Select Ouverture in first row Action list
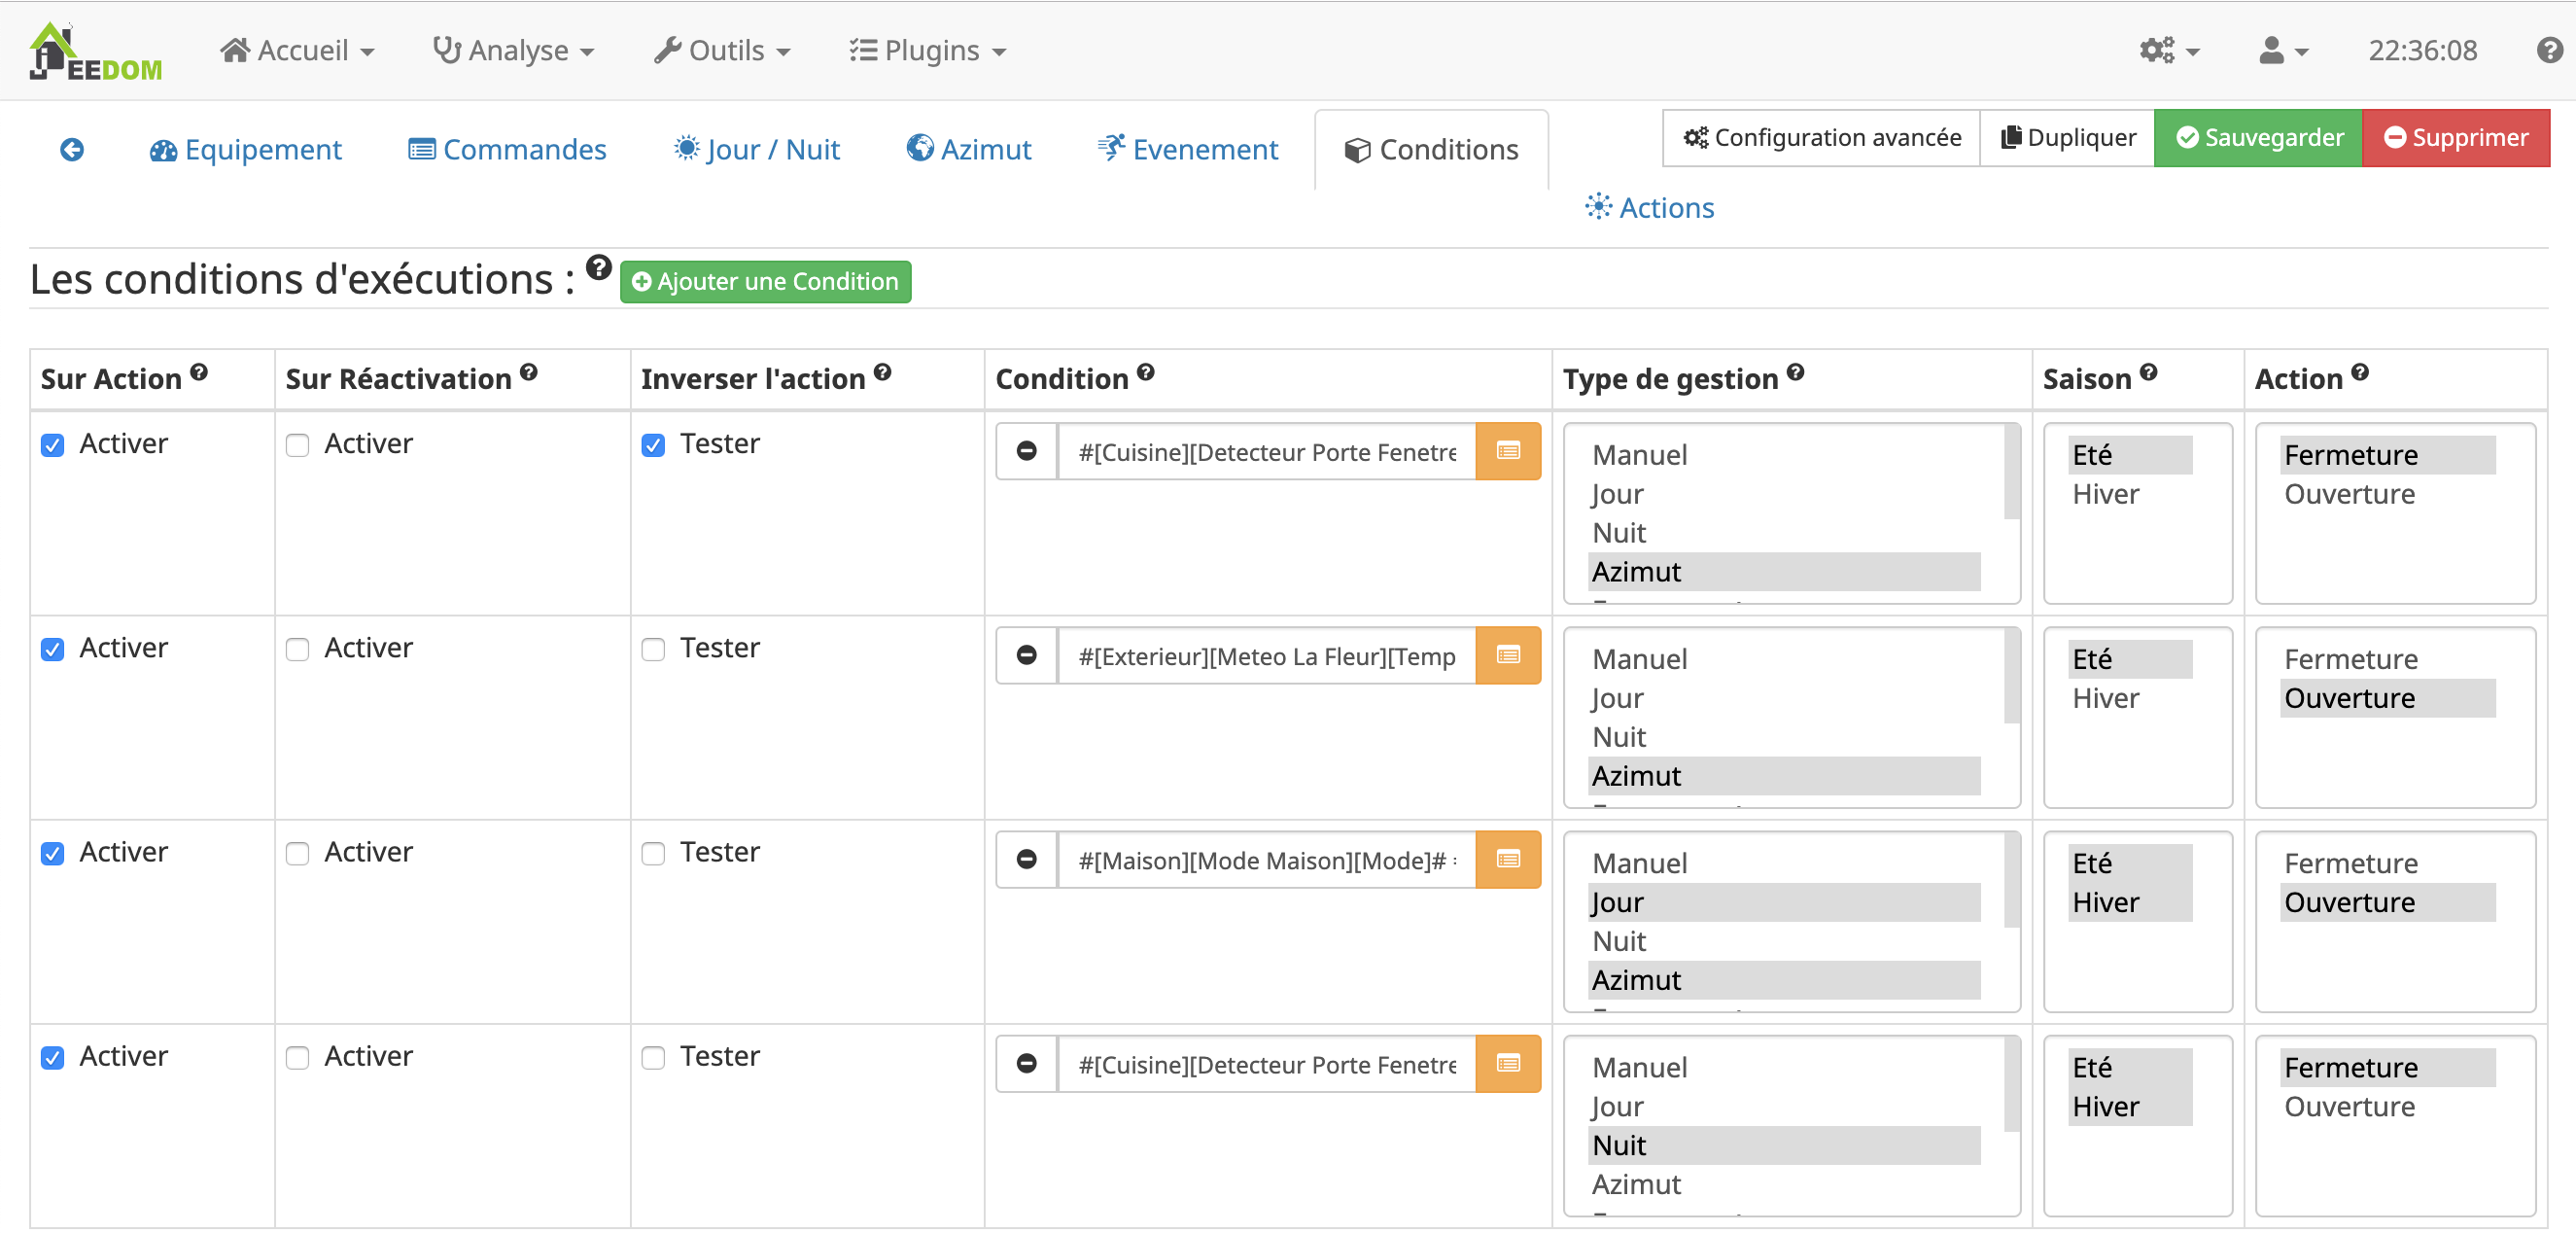This screenshot has width=2576, height=1233. coord(2389,494)
